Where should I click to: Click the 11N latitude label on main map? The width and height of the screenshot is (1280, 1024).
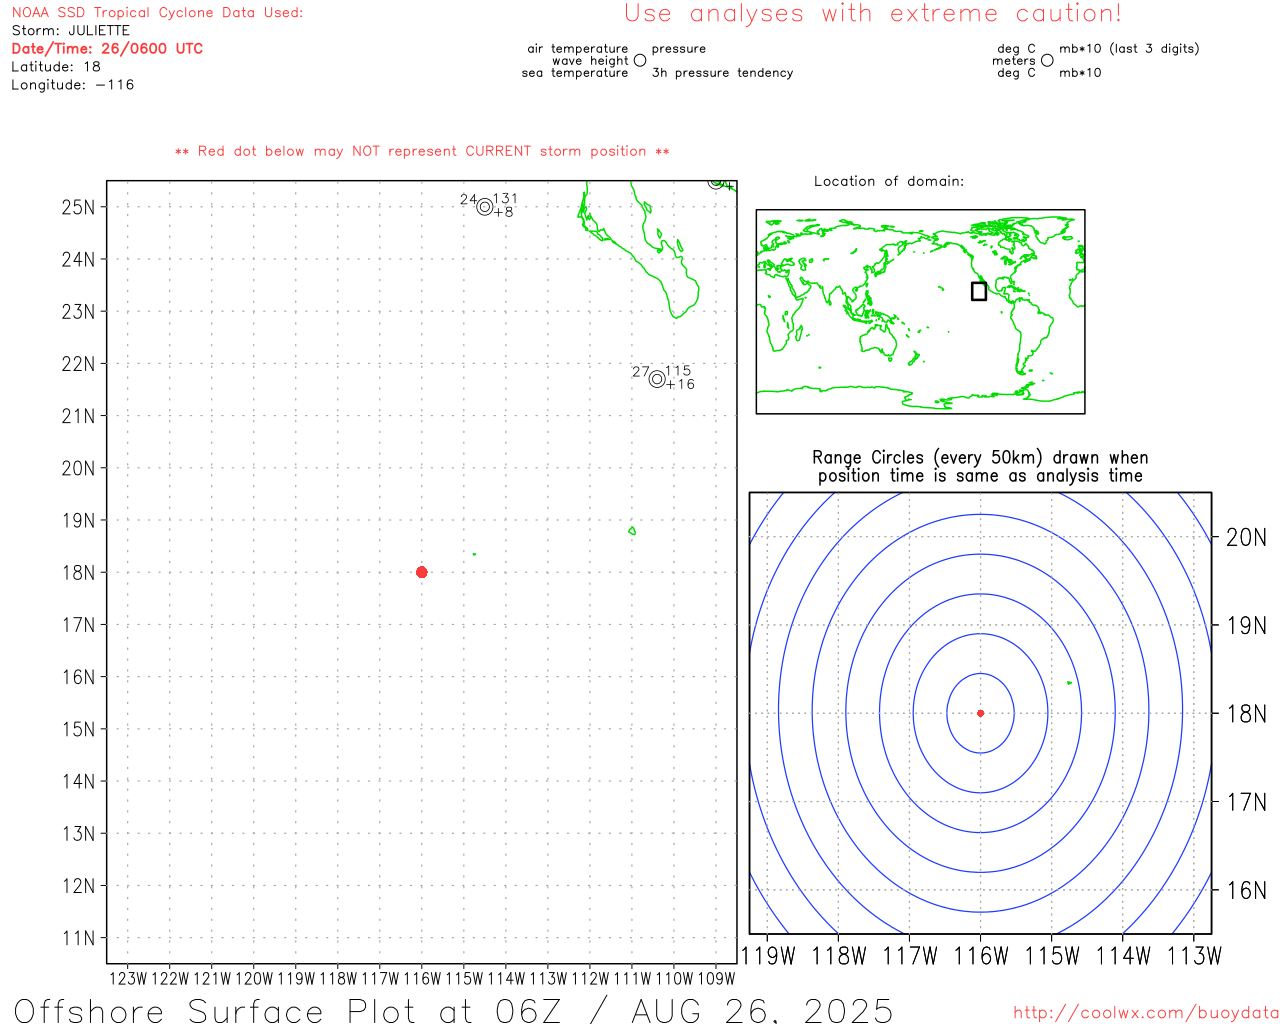point(78,938)
